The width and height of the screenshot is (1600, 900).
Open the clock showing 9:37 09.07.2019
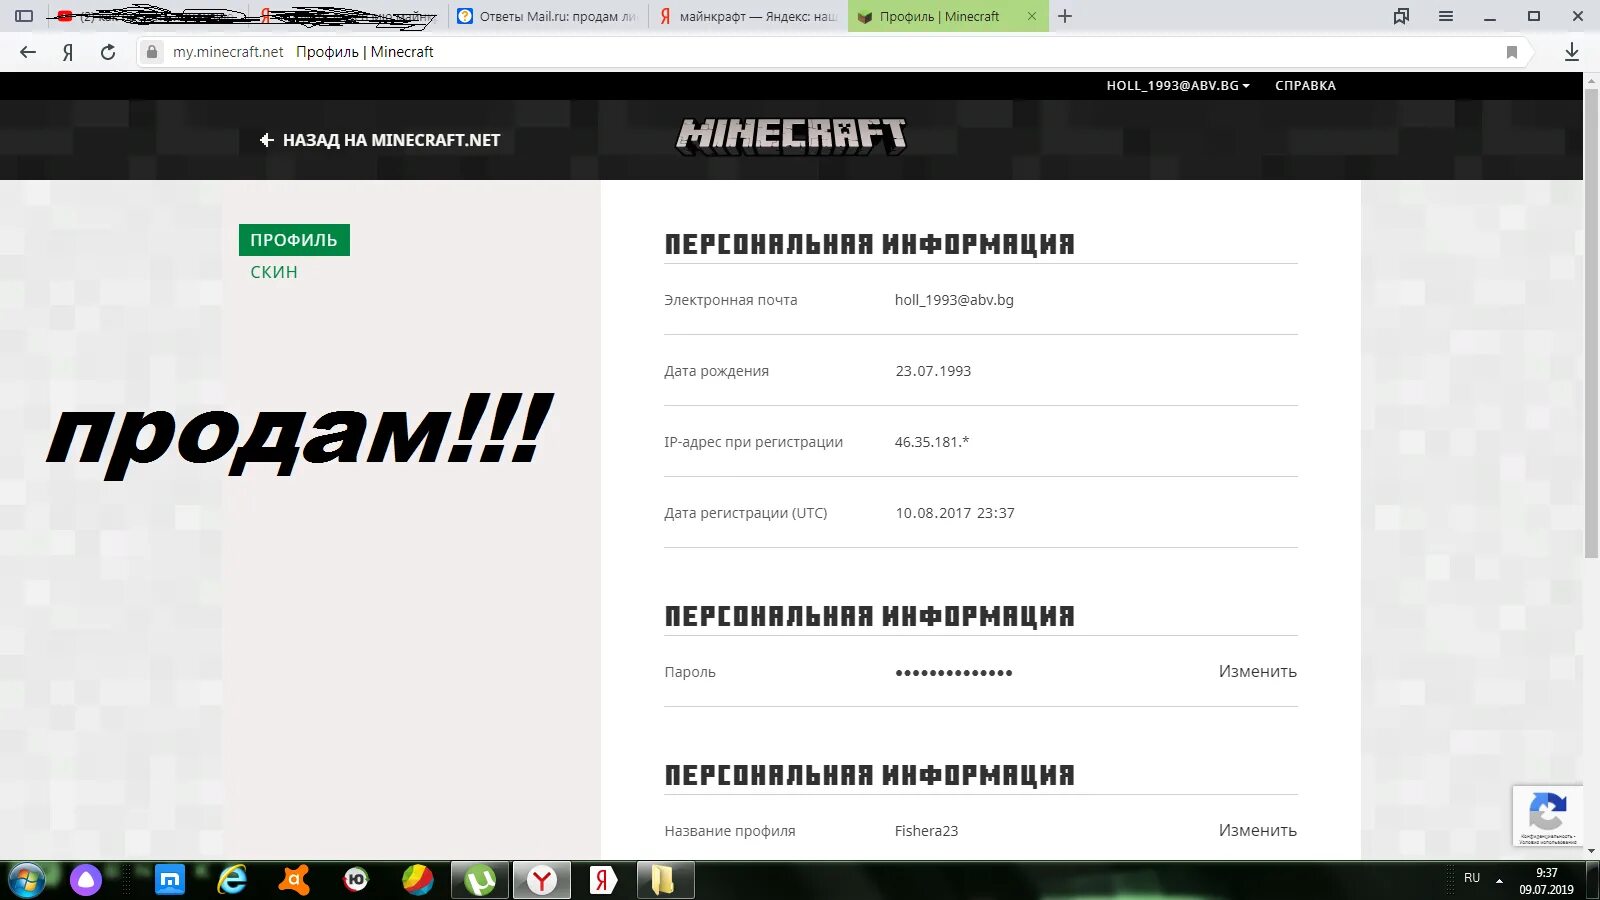(1546, 880)
